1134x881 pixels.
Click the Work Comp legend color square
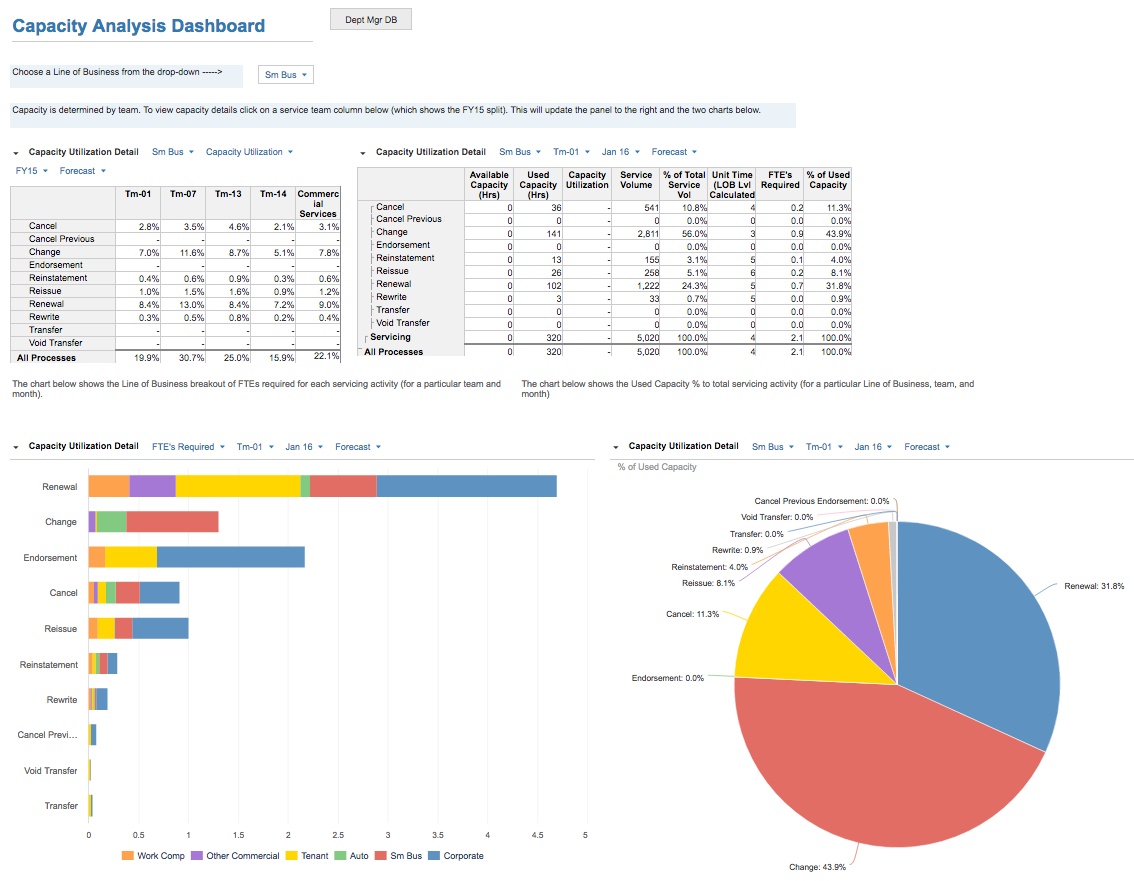pos(127,856)
